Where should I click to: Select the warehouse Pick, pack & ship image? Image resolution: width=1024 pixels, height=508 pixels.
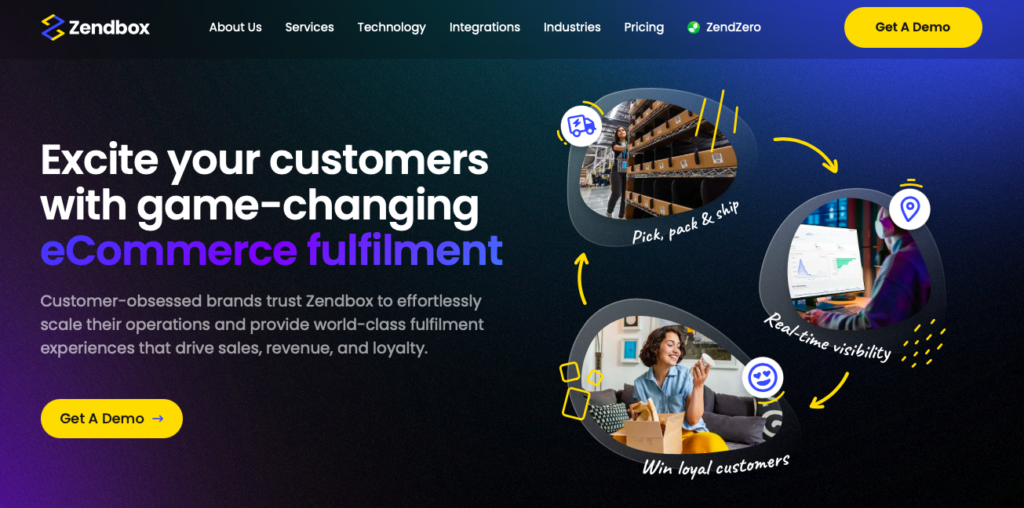[658, 159]
